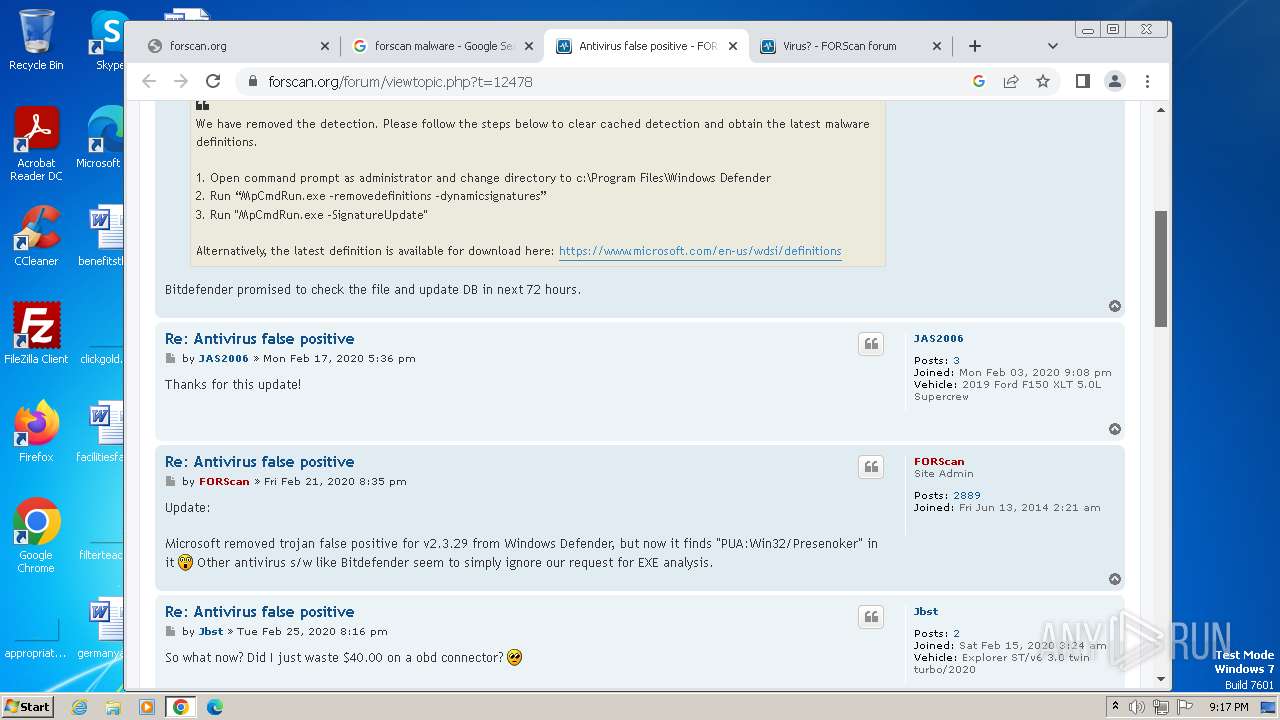Jump to top from JAS2006's post
1280x720 pixels.
pos(1115,429)
